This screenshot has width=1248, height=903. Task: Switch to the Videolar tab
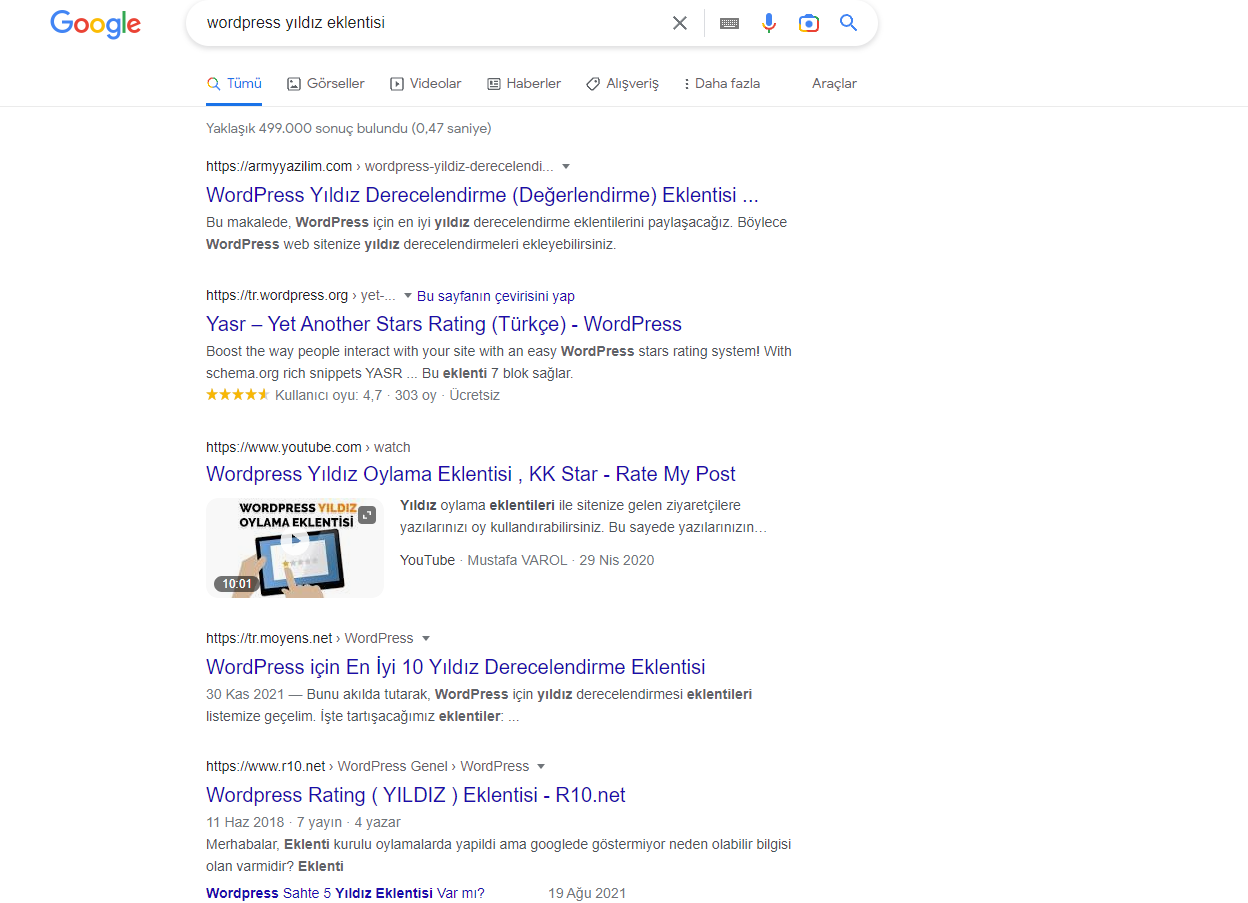426,84
